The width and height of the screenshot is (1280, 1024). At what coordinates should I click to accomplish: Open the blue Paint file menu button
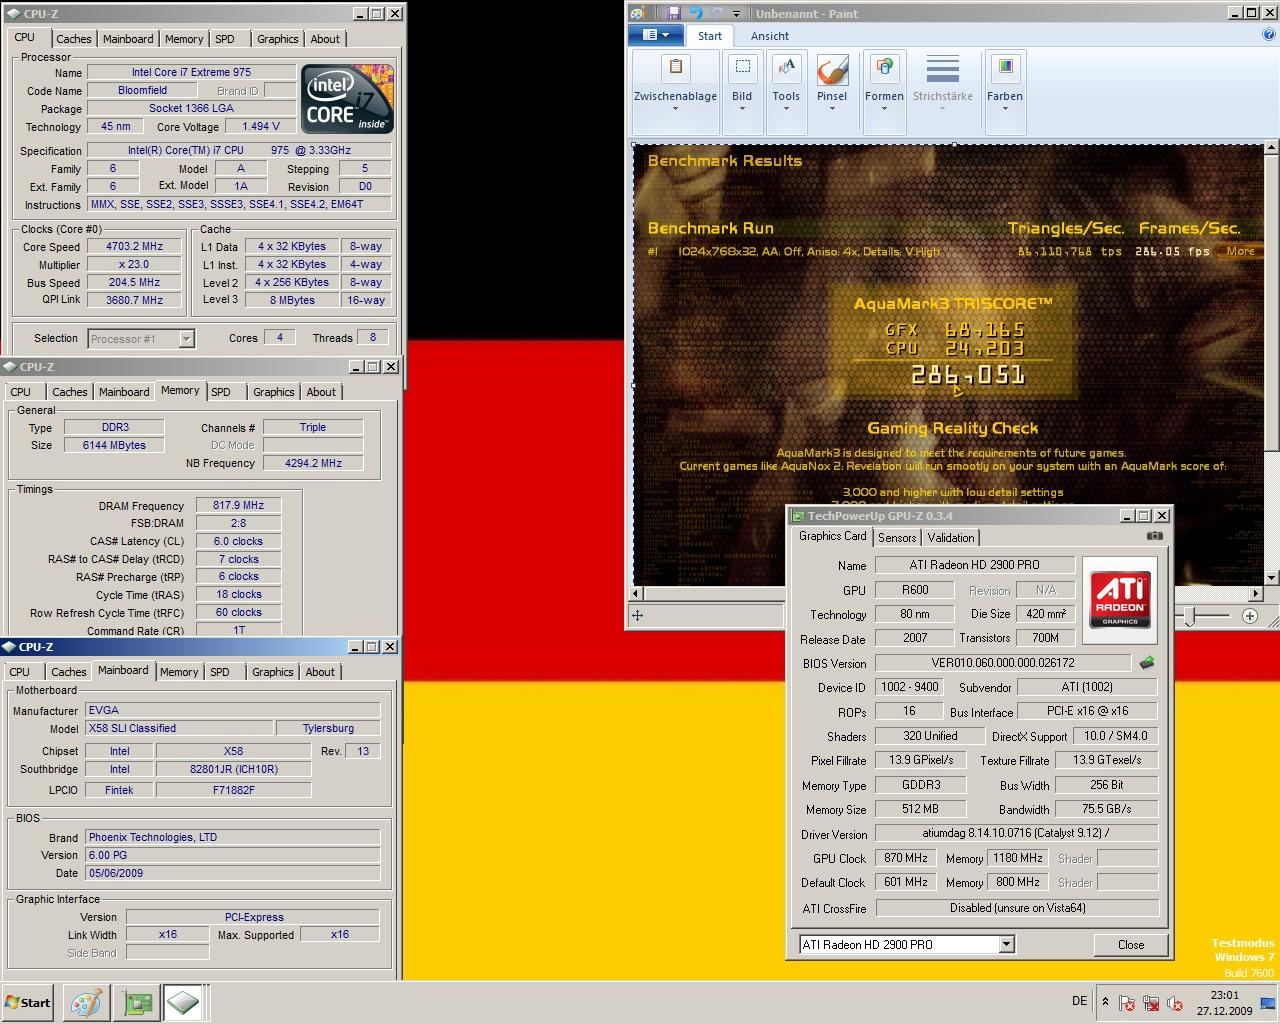click(655, 35)
